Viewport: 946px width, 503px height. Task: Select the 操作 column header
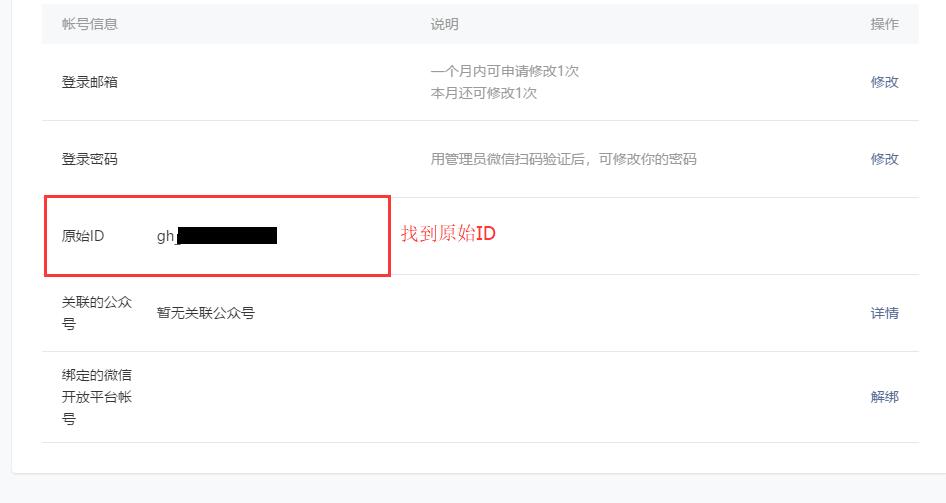[884, 24]
